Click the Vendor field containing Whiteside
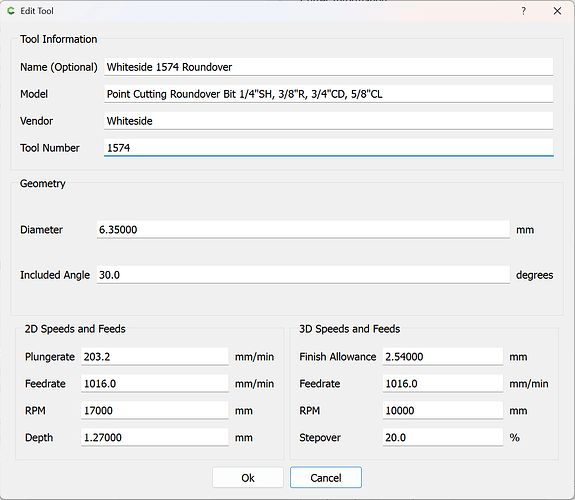Screen dimensions: 575x500 click(329, 121)
